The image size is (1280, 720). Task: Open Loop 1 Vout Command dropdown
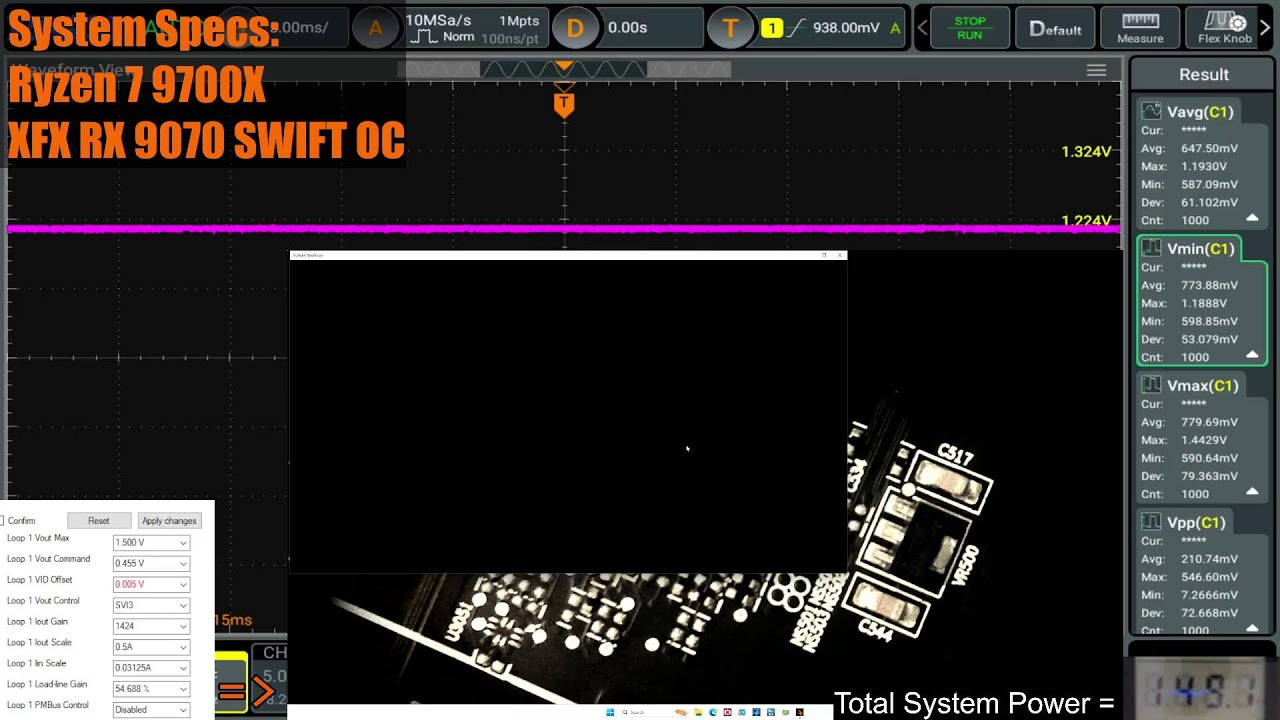click(151, 564)
